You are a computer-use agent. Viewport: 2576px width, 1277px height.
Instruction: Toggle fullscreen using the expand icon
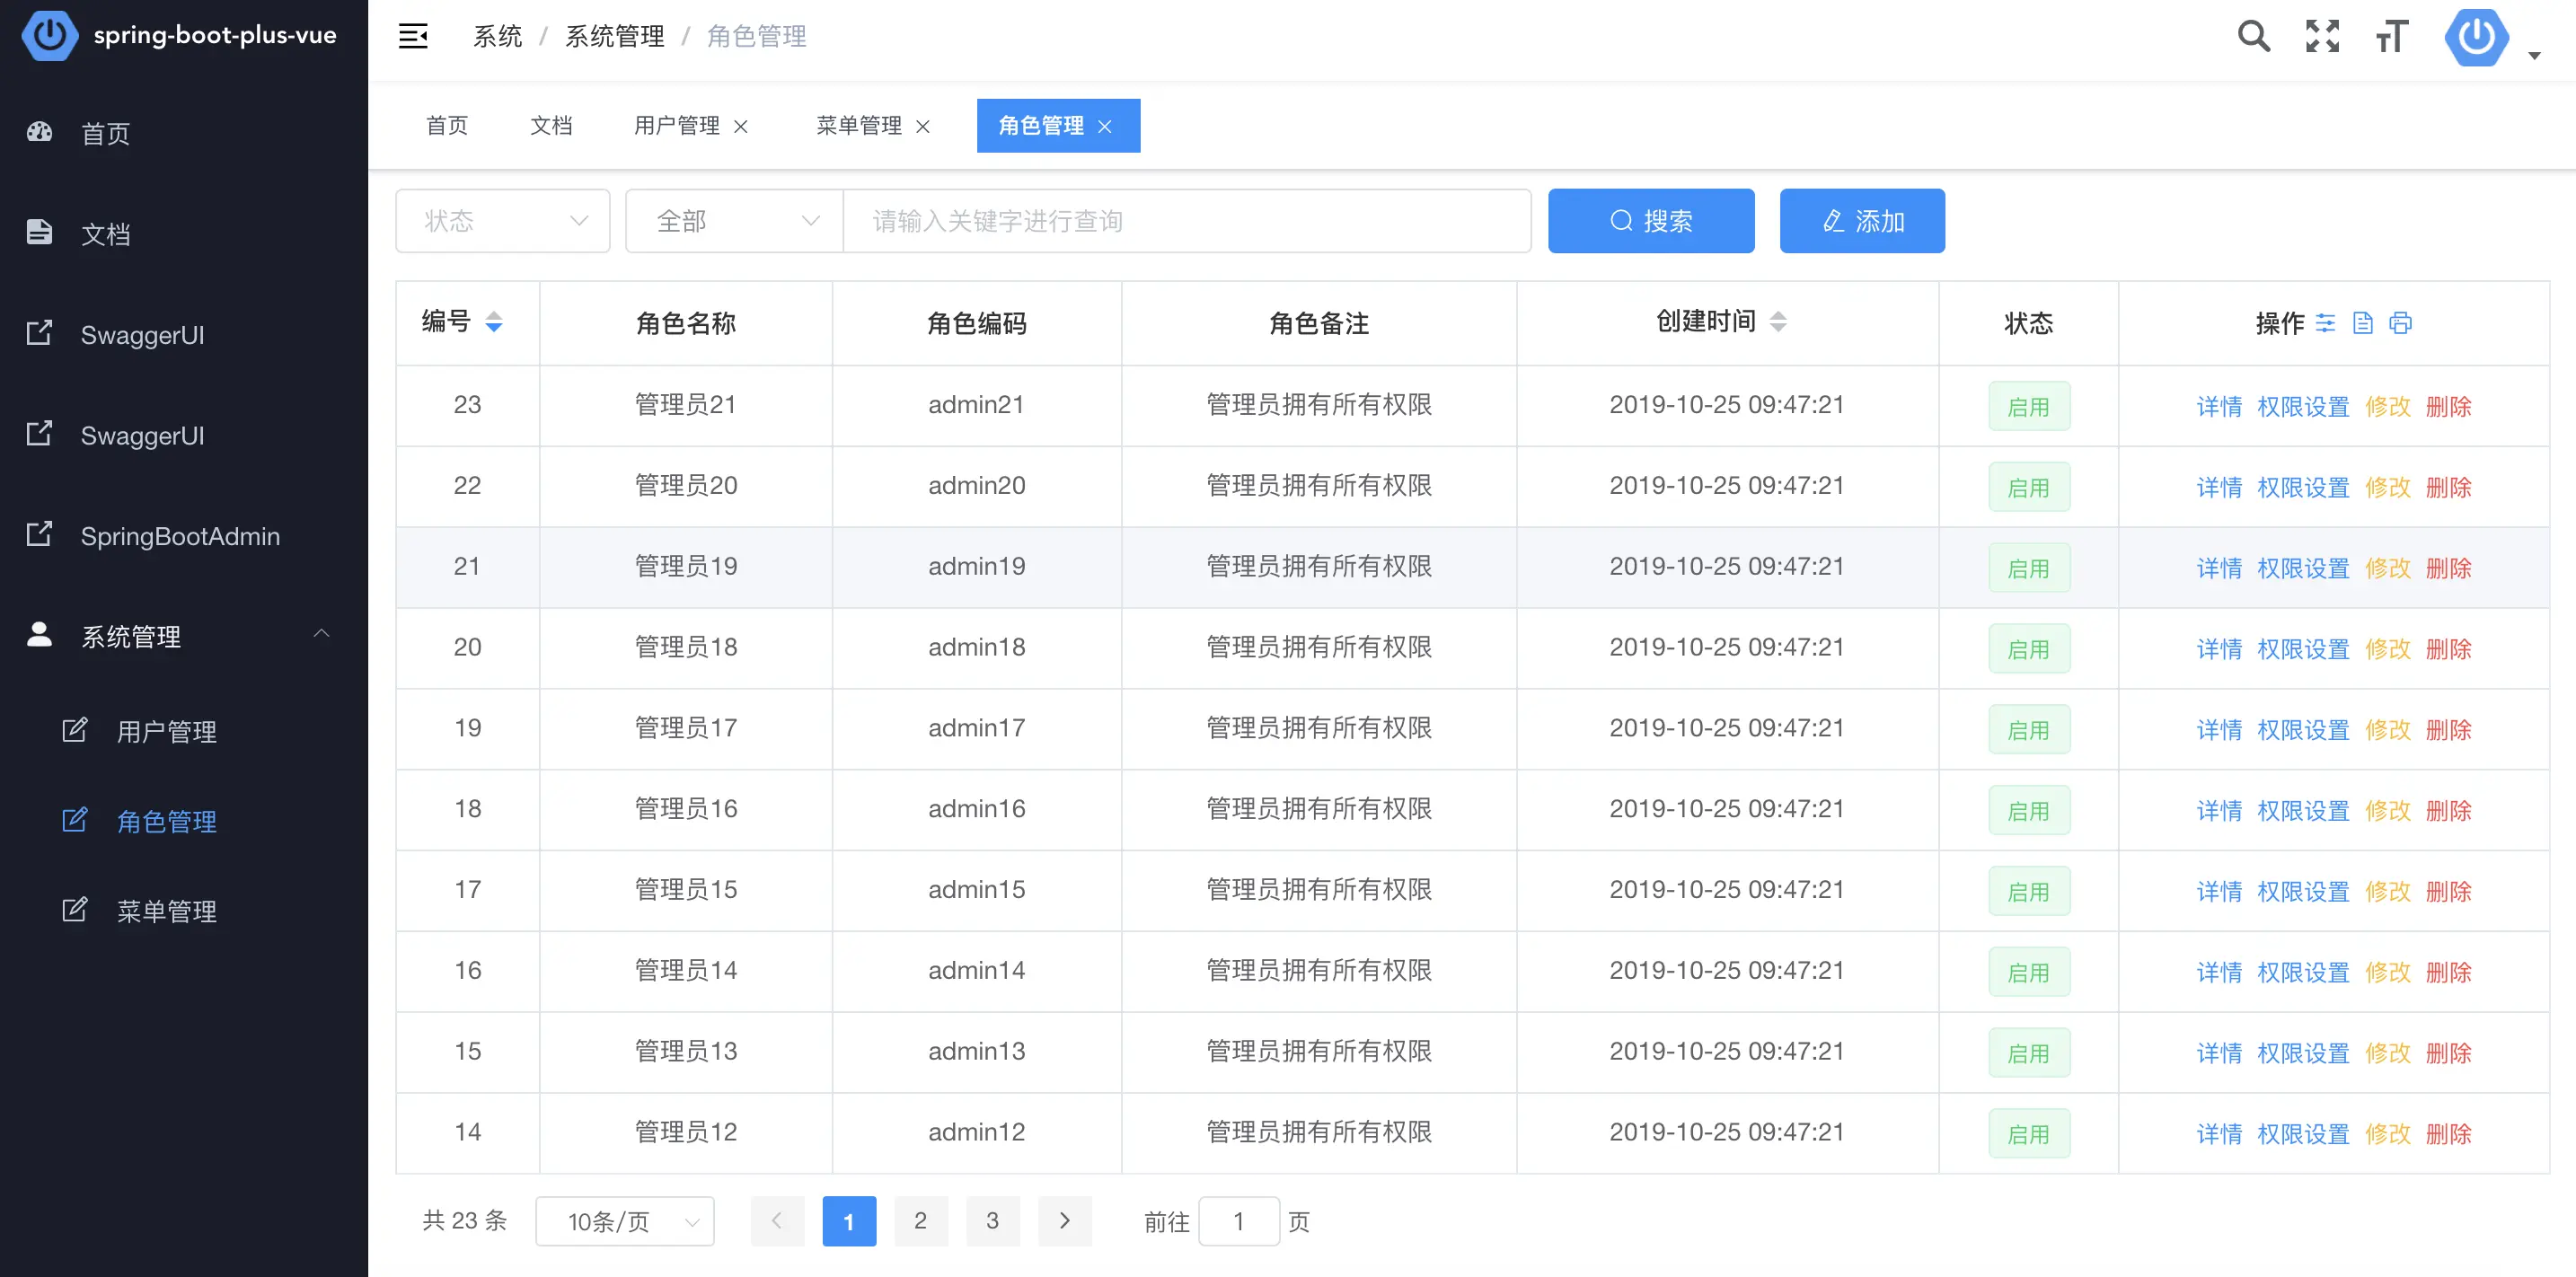[2322, 35]
